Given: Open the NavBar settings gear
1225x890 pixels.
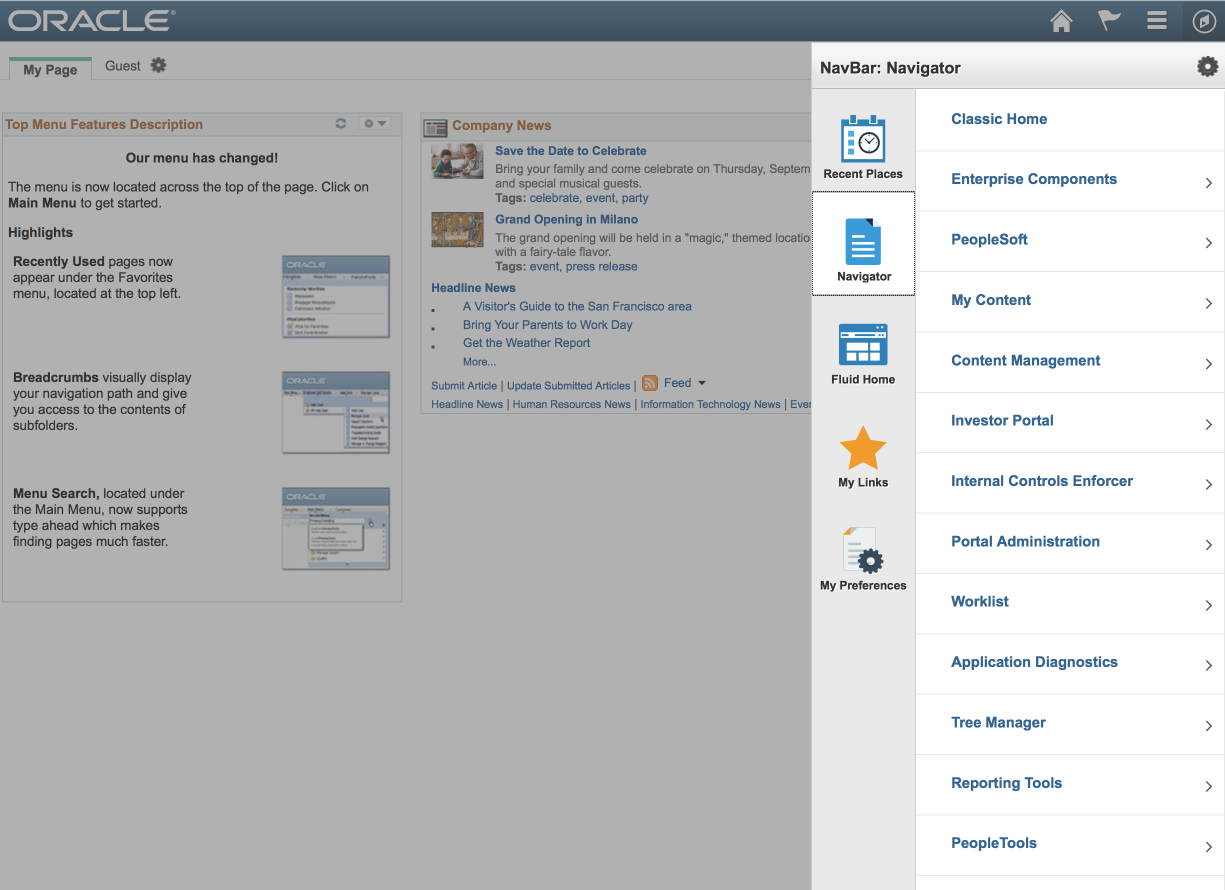Looking at the screenshot, I should (1207, 66).
